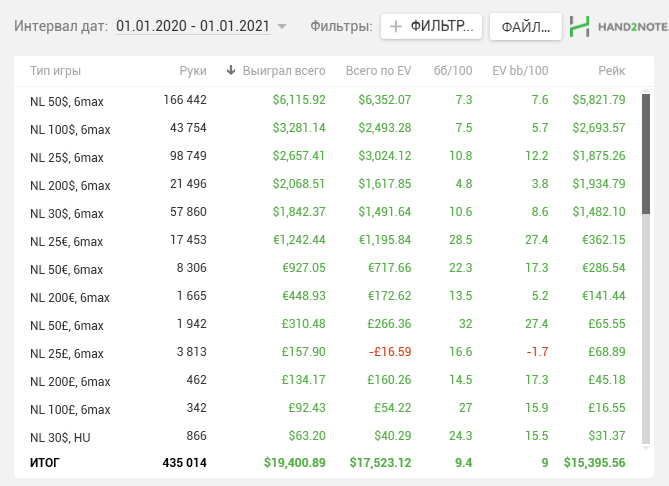
Task: Select the NL 50£, 6max row
Action: (x=328, y=324)
